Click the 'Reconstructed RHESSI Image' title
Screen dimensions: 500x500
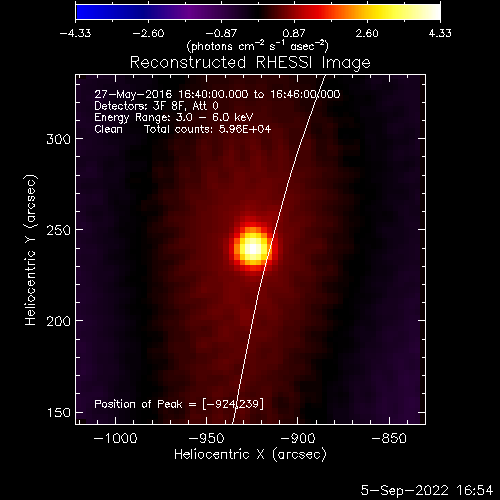250,63
